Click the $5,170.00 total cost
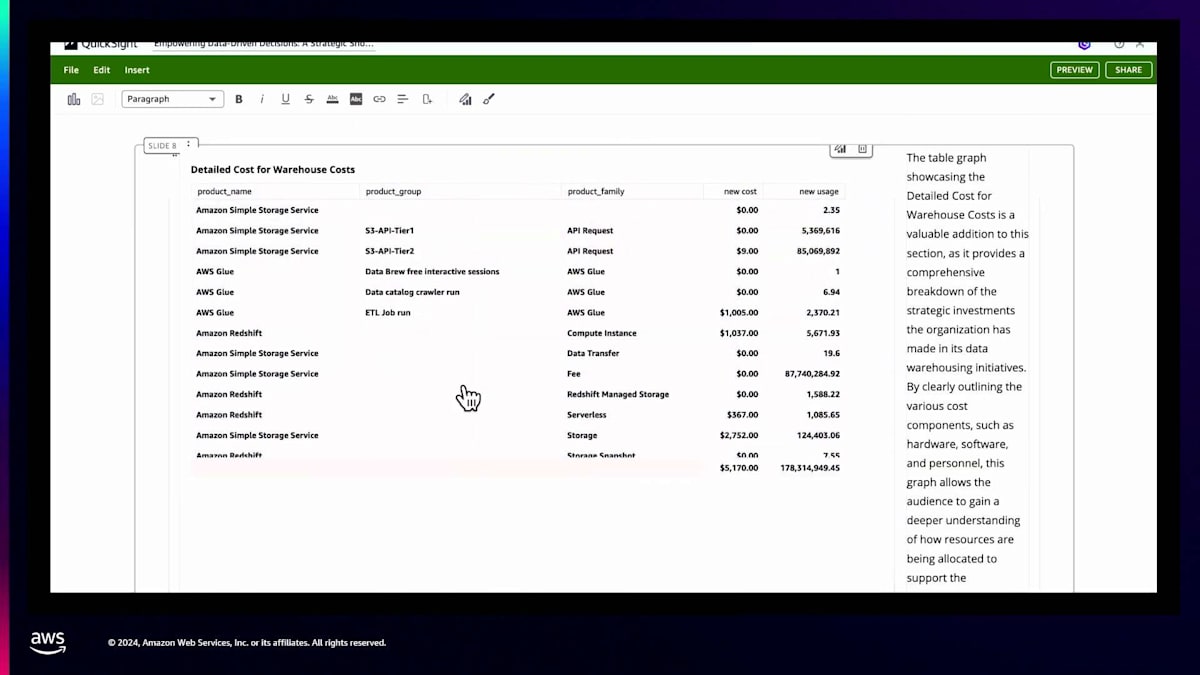 [739, 468]
